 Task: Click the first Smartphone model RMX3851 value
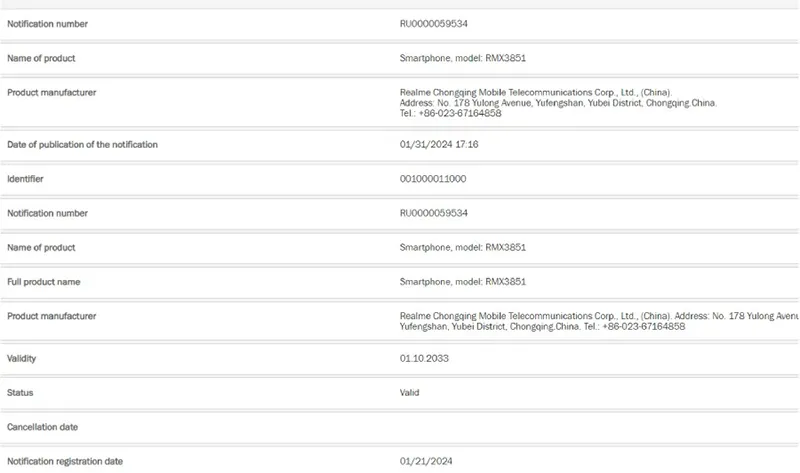click(x=463, y=58)
